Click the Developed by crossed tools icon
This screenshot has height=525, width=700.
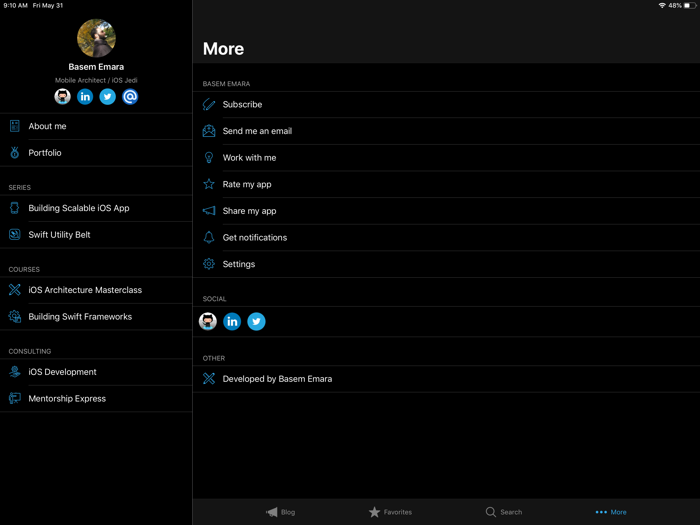pyautogui.click(x=208, y=379)
